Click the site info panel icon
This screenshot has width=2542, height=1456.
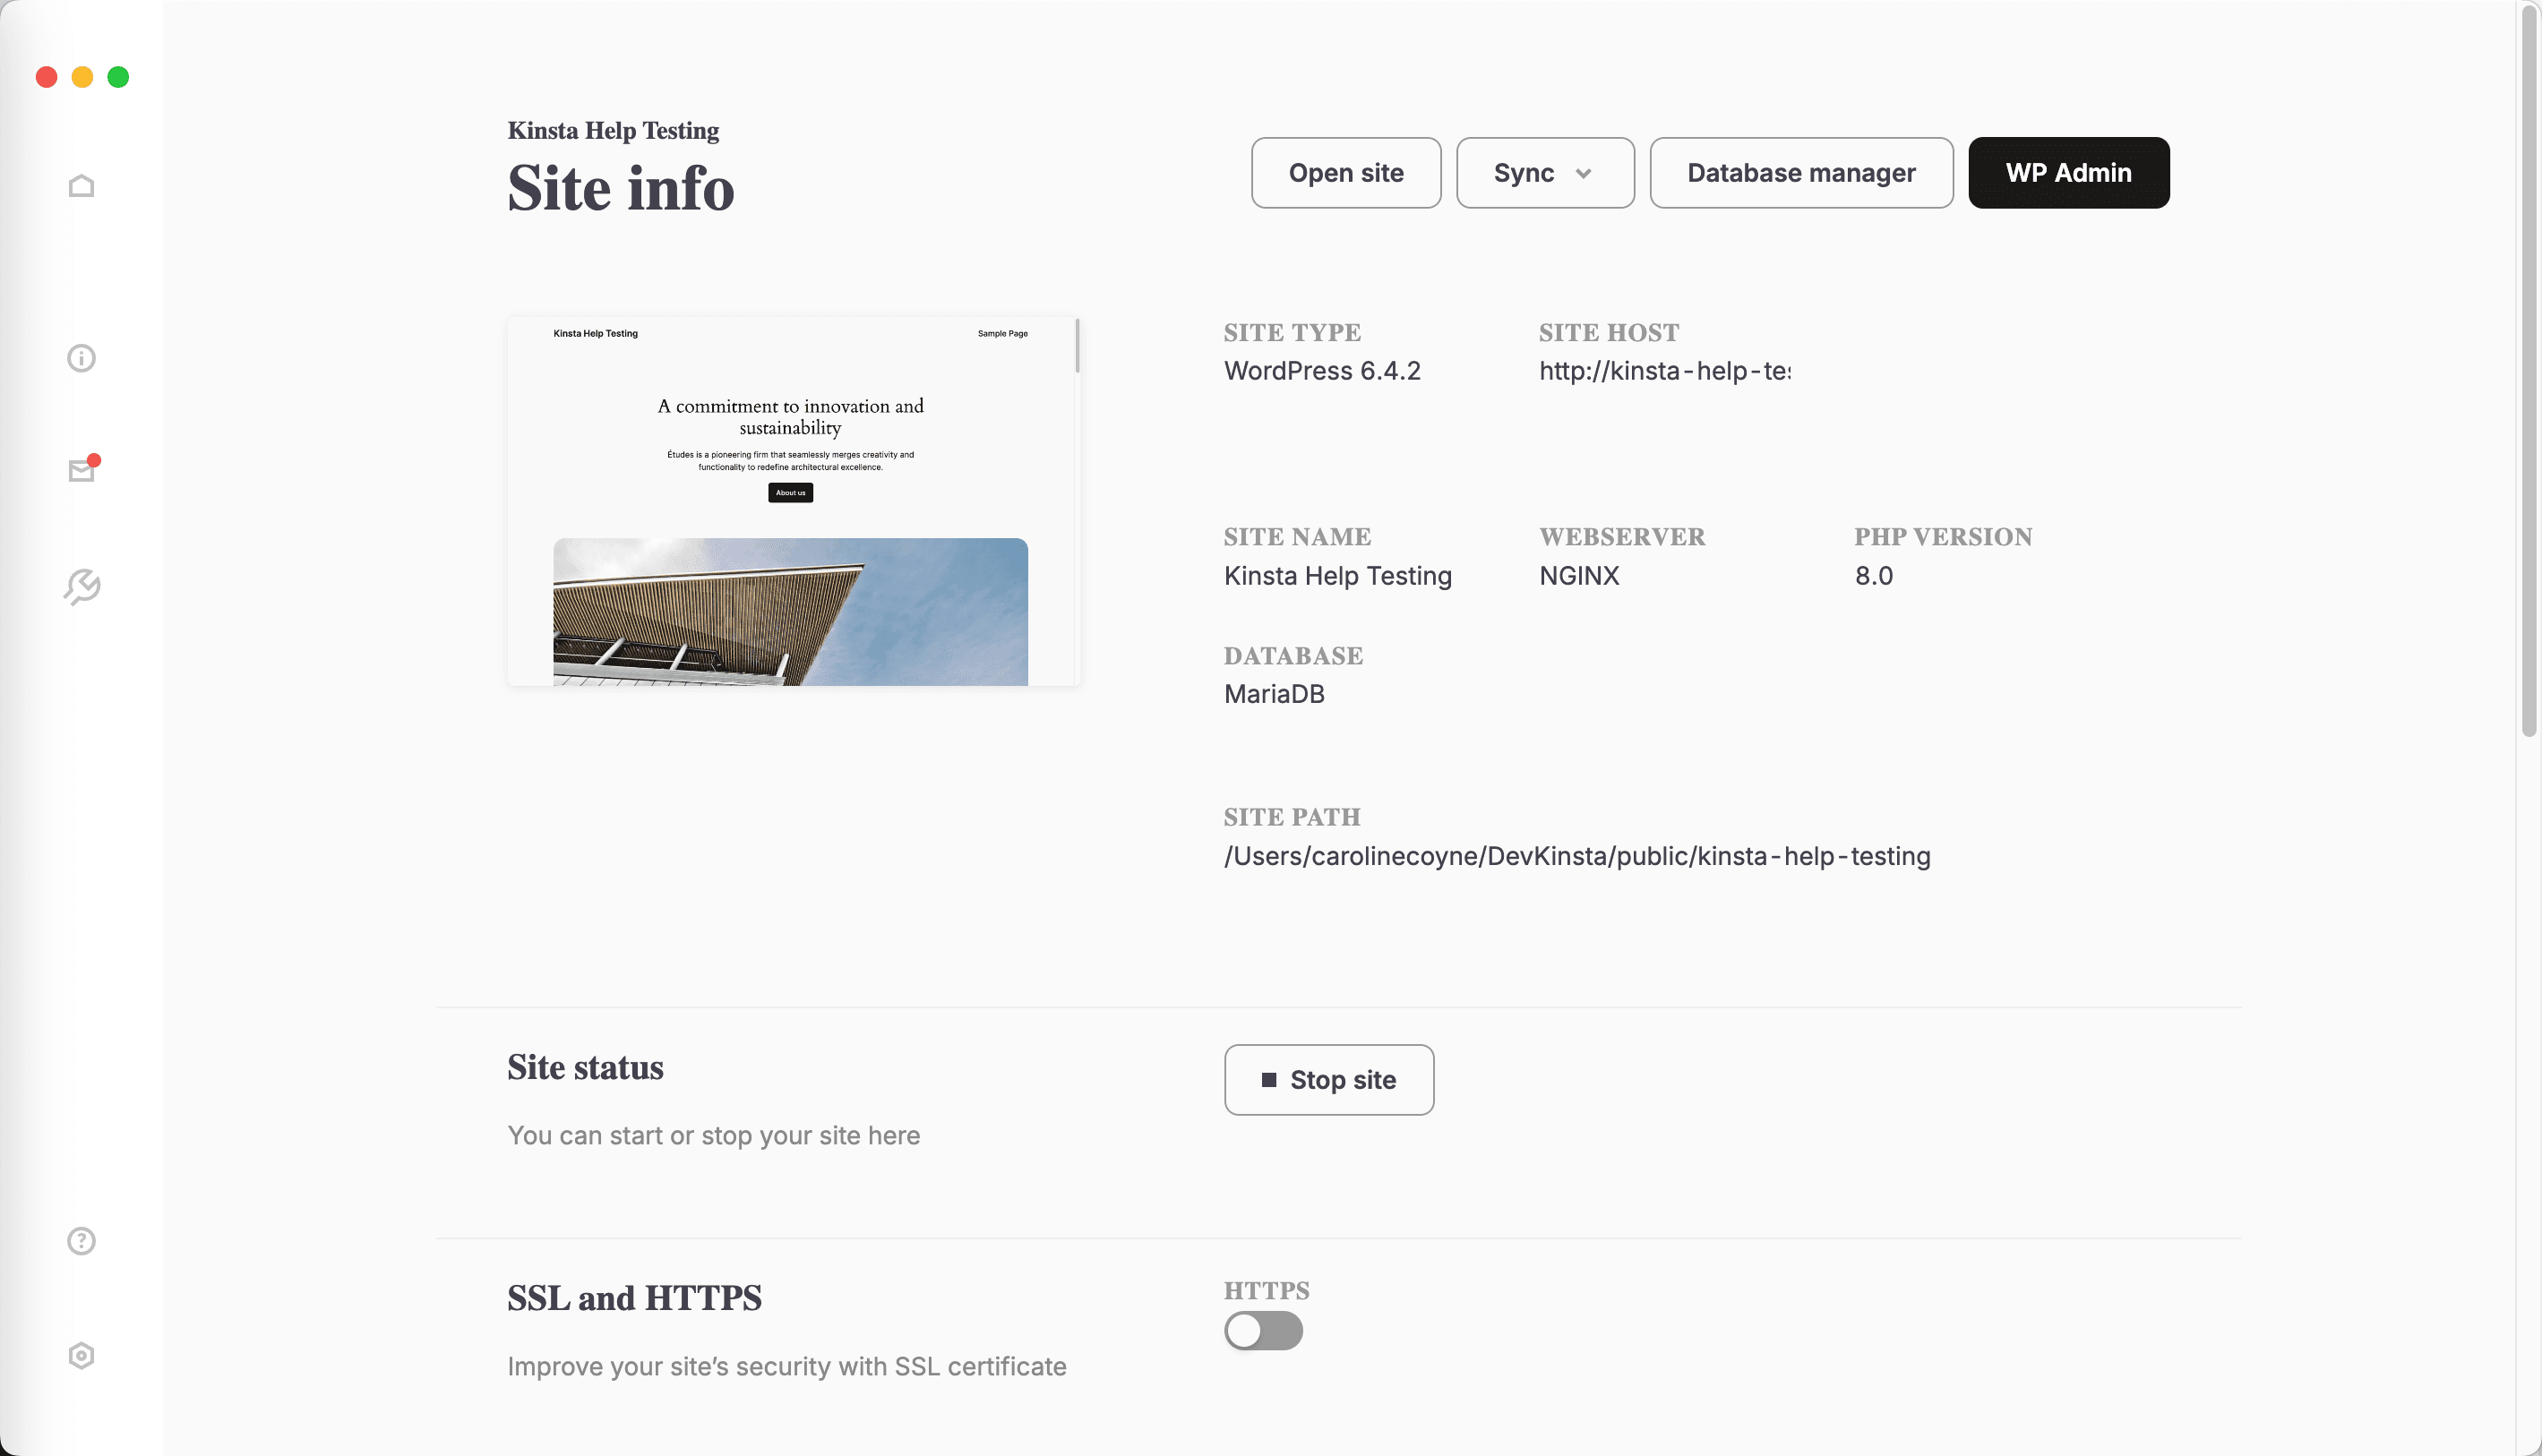81,358
